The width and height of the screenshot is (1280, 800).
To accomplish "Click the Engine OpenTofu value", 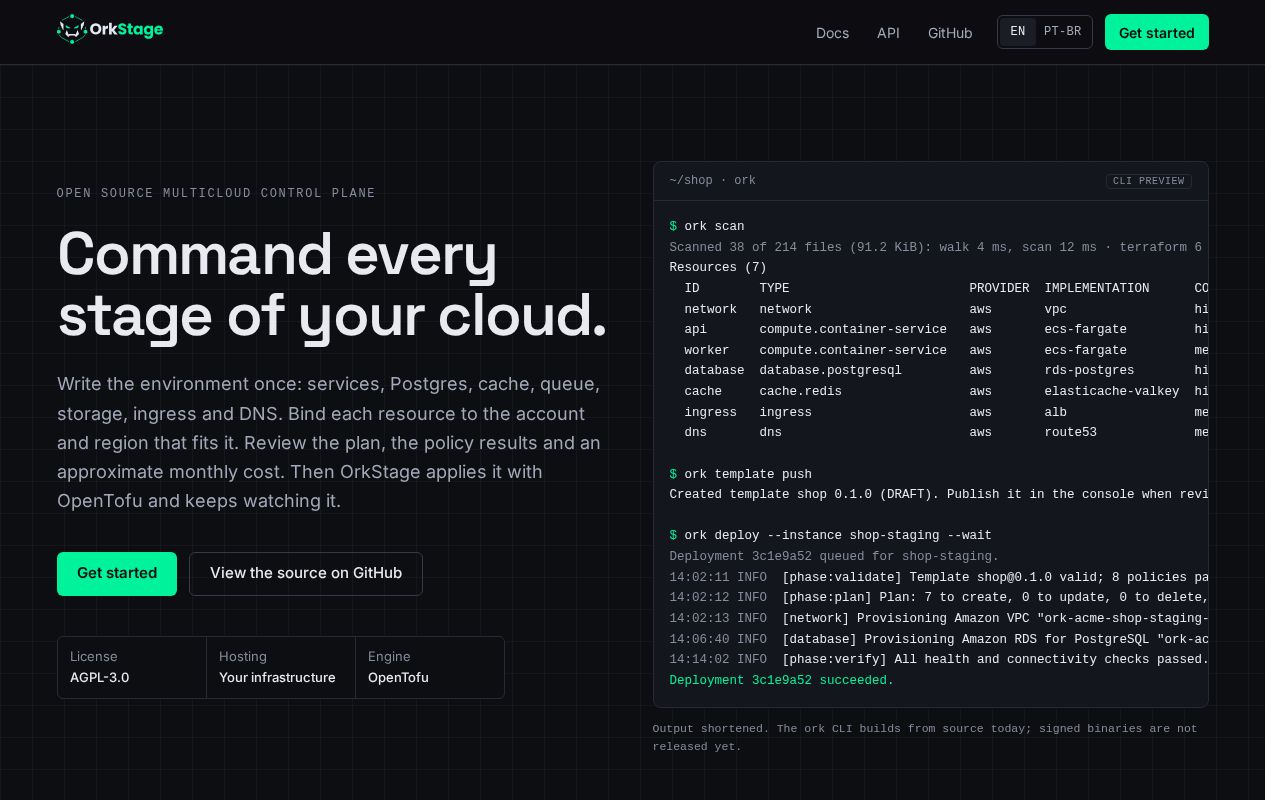I will click(398, 678).
